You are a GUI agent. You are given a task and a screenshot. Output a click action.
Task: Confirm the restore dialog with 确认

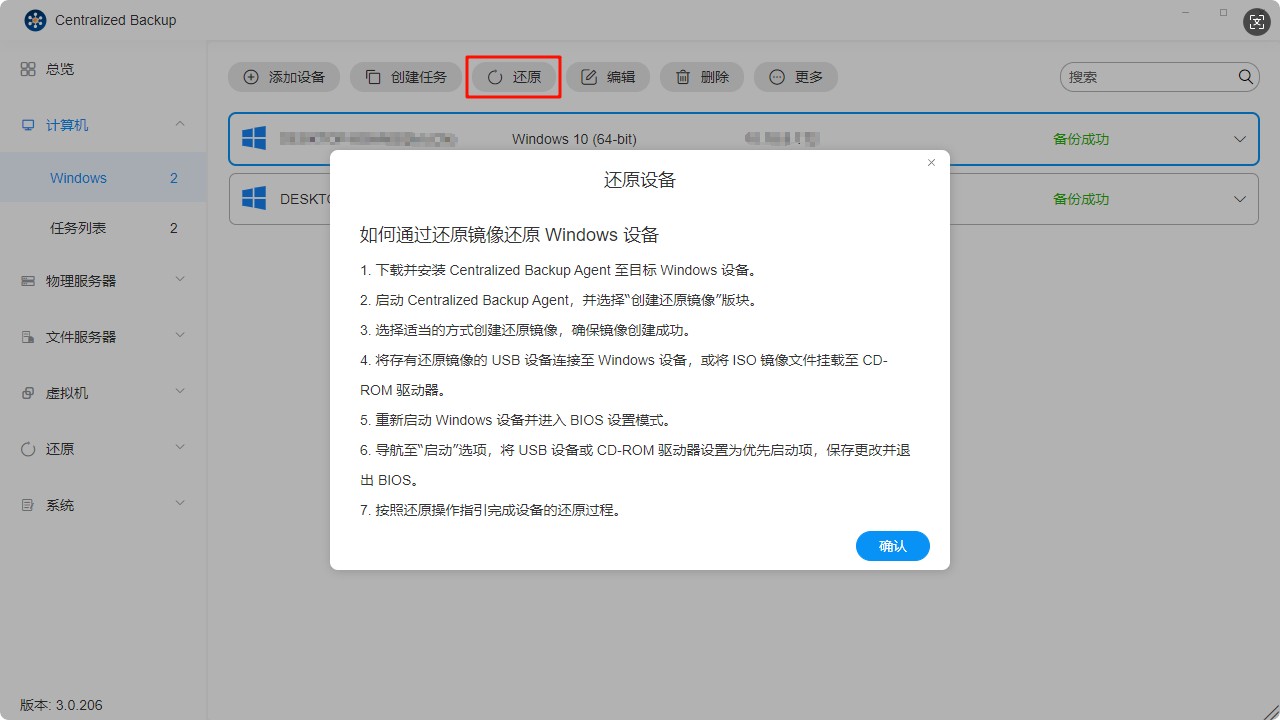pyautogui.click(x=892, y=546)
